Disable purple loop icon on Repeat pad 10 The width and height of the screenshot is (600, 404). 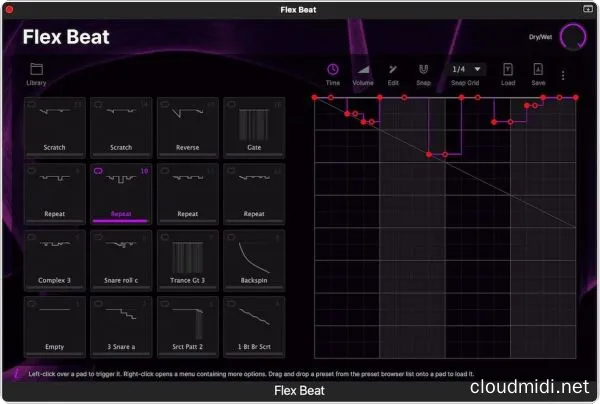pyautogui.click(x=98, y=171)
